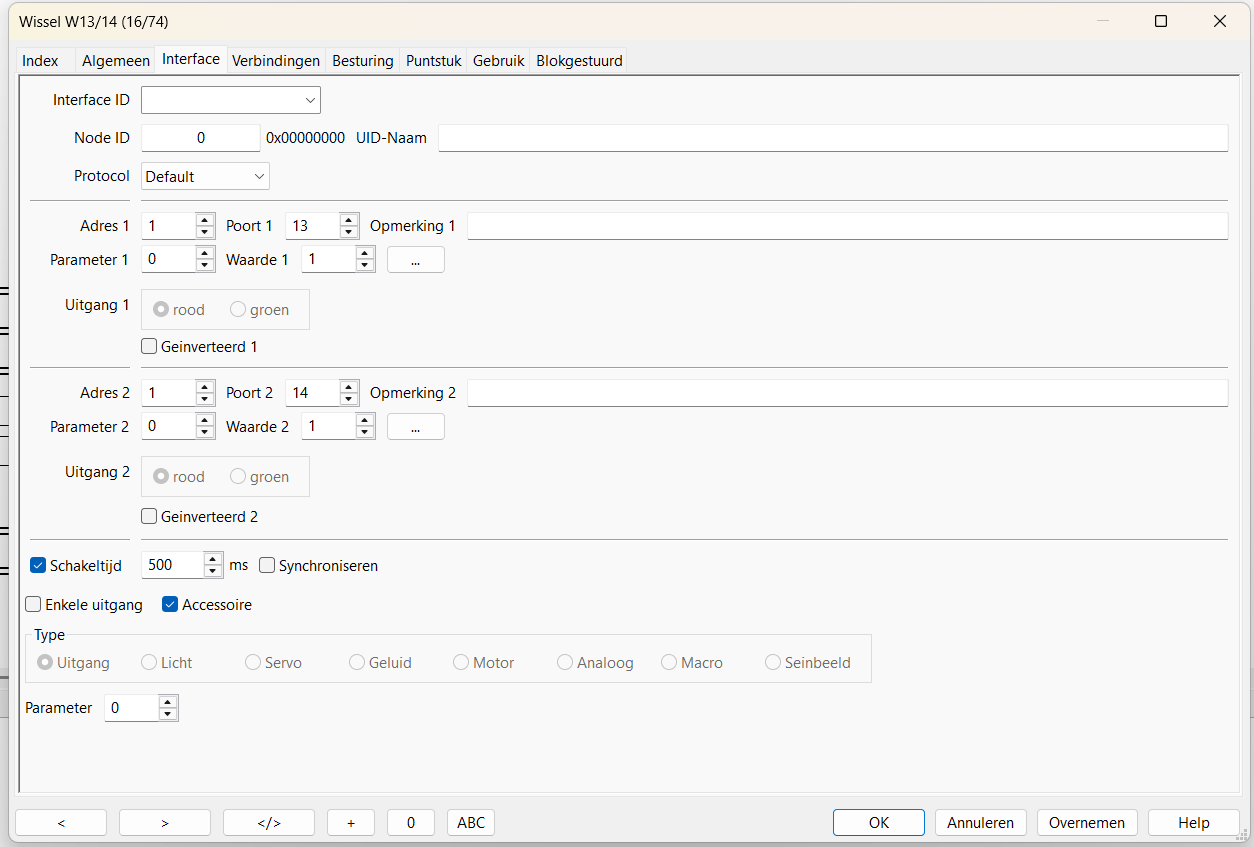Select the Seinbeeld type radio button
The image size is (1254, 847).
773,663
